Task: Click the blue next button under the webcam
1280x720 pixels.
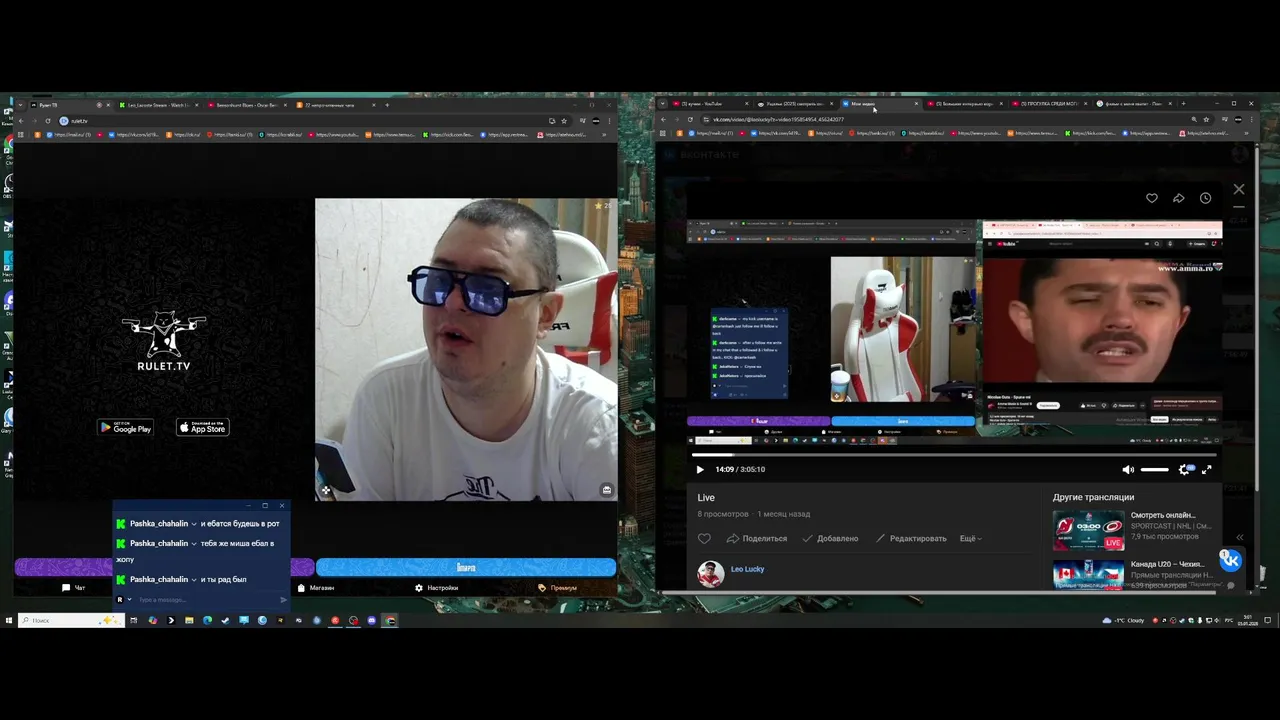Action: 466,567
